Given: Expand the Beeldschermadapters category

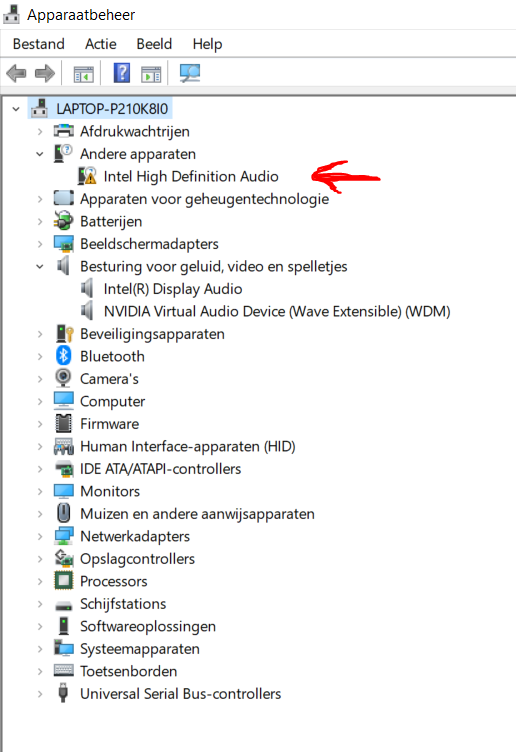Looking at the screenshot, I should click(x=40, y=244).
